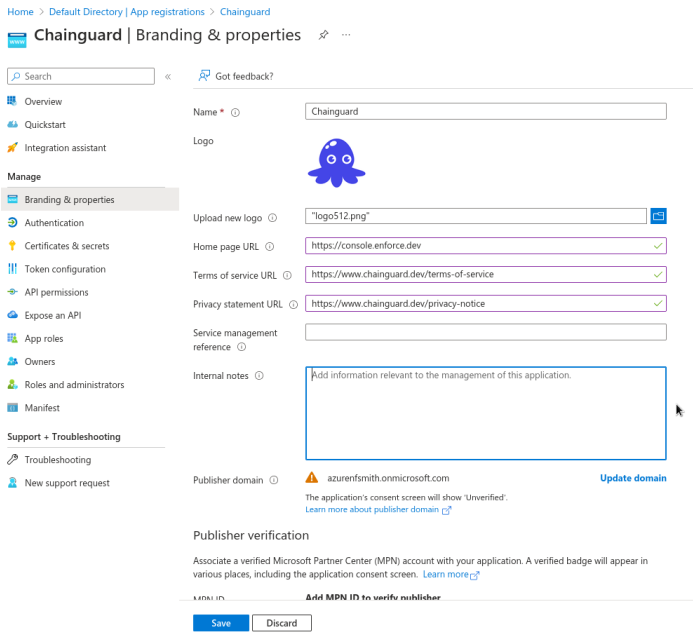Viewport: 693px width, 640px height.
Task: Click the Certificates & secrets key icon
Action: tap(12, 246)
